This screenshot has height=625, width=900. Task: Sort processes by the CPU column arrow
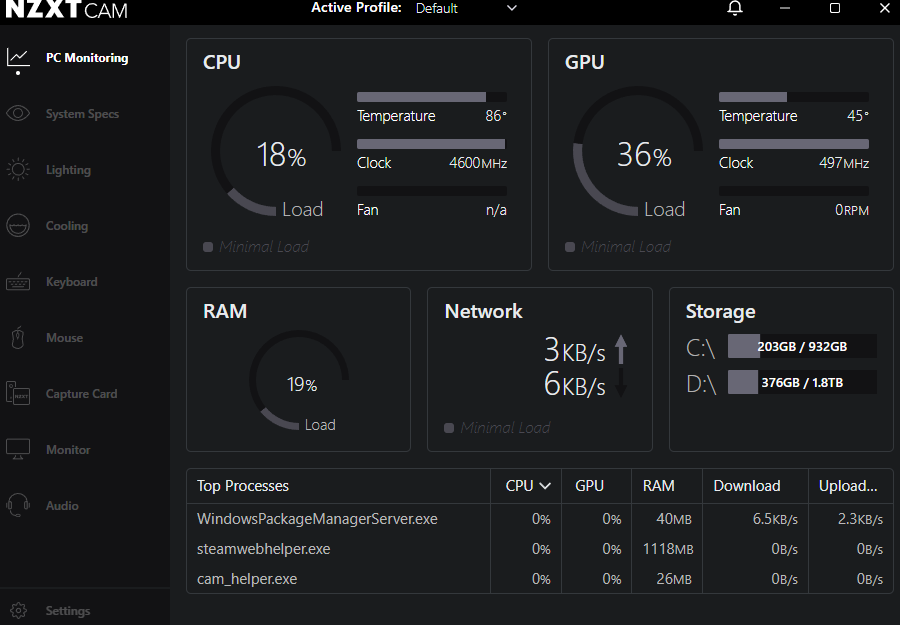pyautogui.click(x=545, y=486)
